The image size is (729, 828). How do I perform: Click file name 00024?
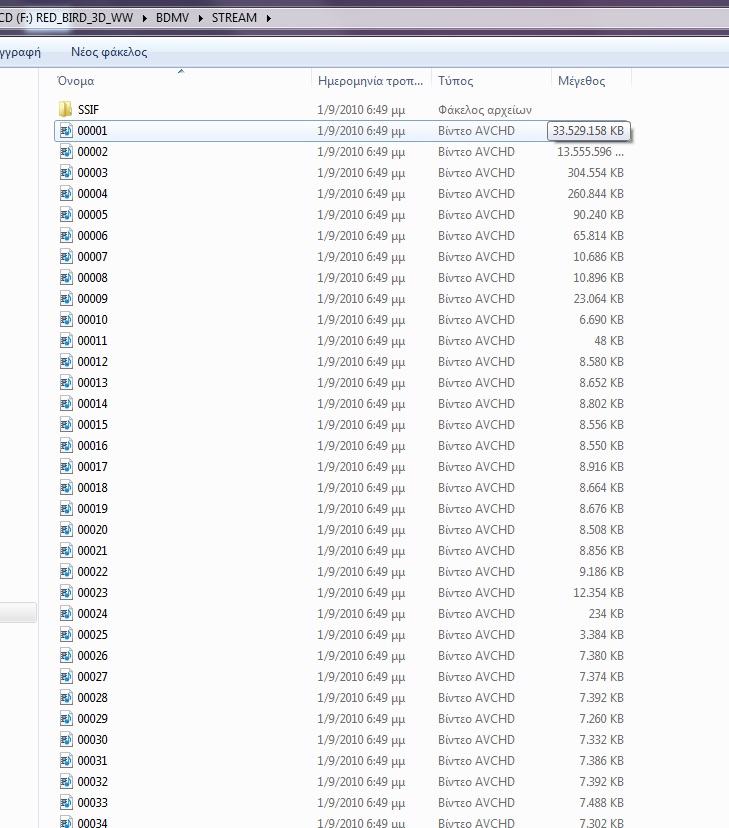pos(92,614)
